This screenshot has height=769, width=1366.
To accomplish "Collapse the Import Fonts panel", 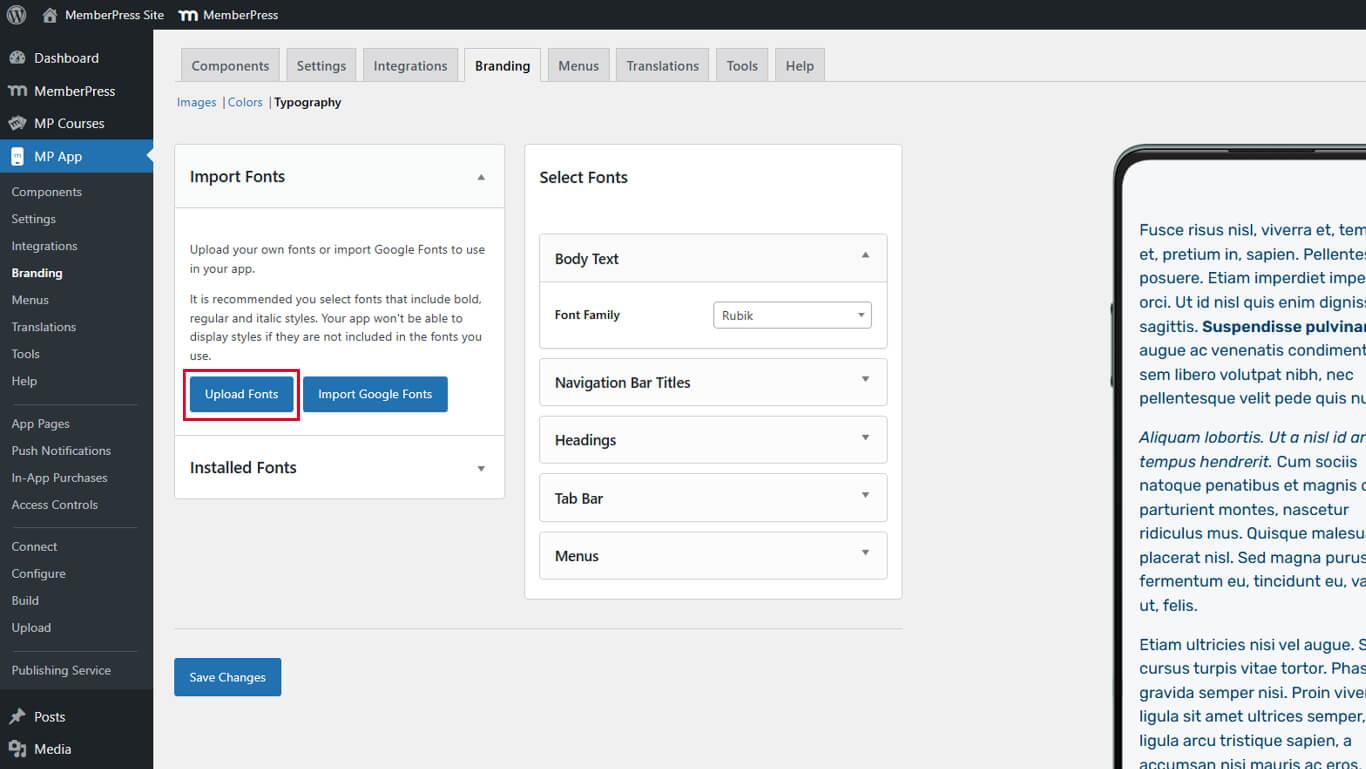I will [x=481, y=177].
